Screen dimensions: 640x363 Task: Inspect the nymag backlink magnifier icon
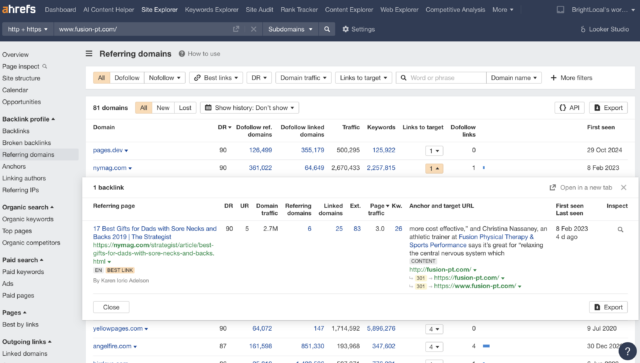pyautogui.click(x=620, y=229)
